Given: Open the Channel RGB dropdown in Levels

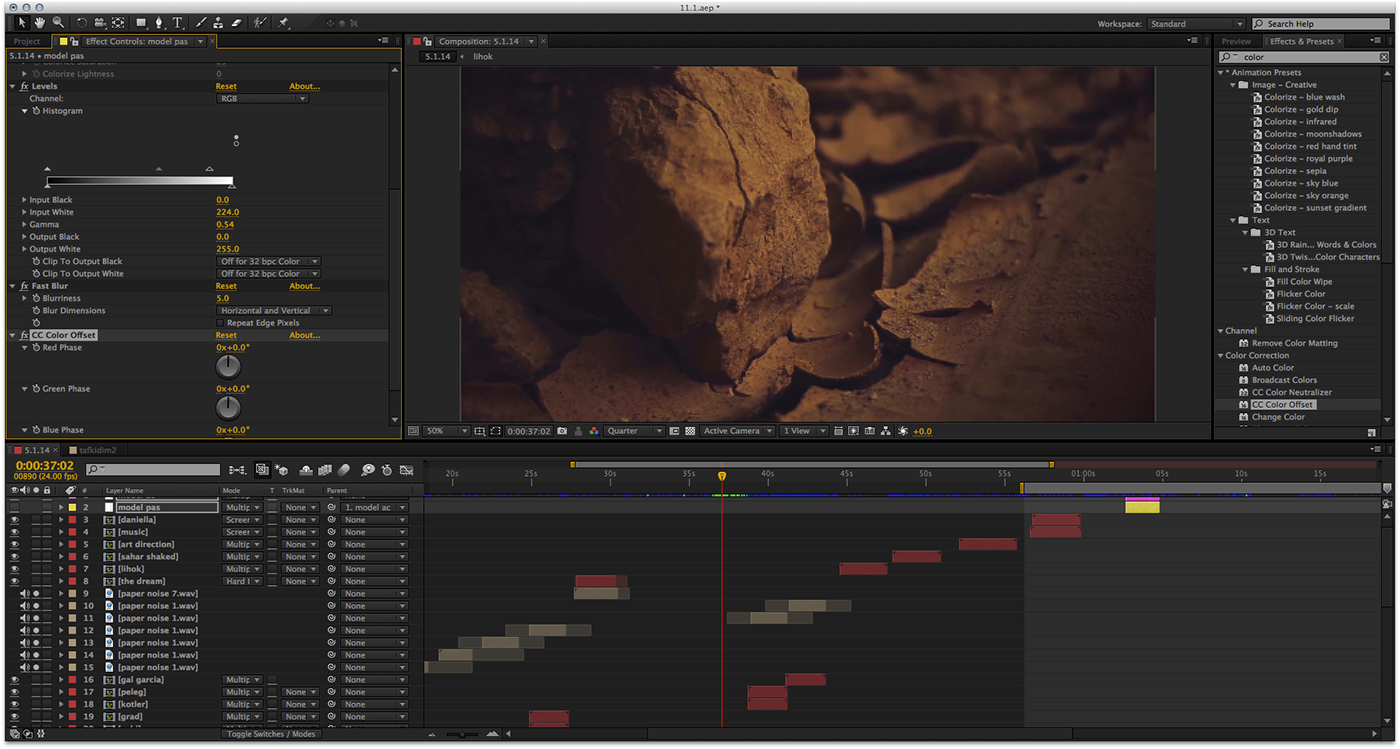Looking at the screenshot, I should [262, 99].
